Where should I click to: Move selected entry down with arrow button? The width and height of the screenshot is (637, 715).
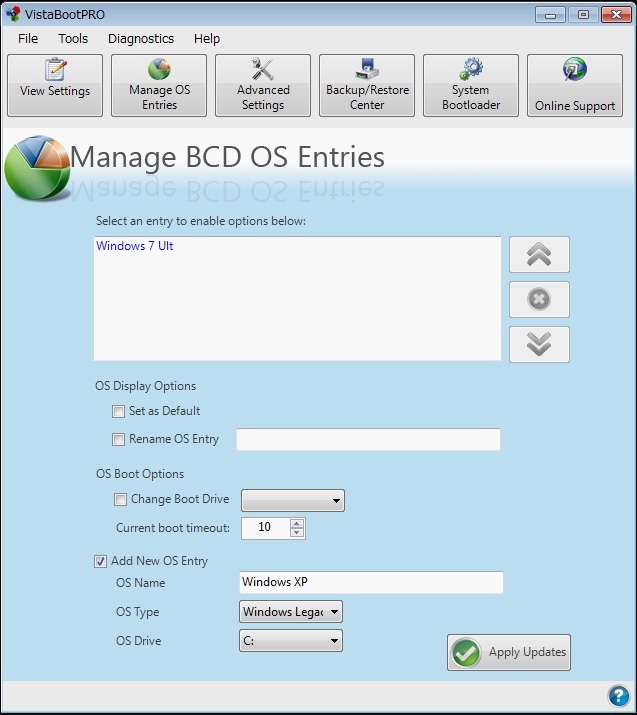[539, 344]
